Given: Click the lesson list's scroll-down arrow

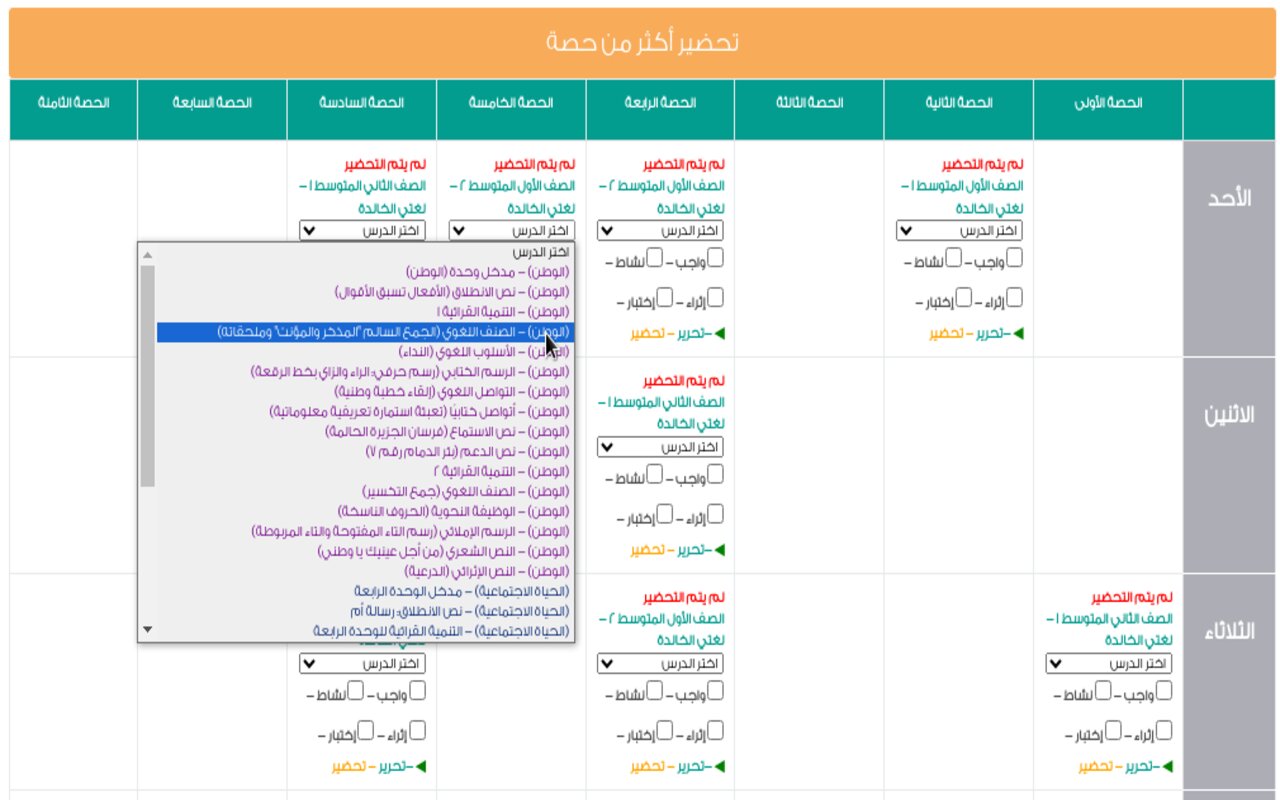Looking at the screenshot, I should point(147,629).
